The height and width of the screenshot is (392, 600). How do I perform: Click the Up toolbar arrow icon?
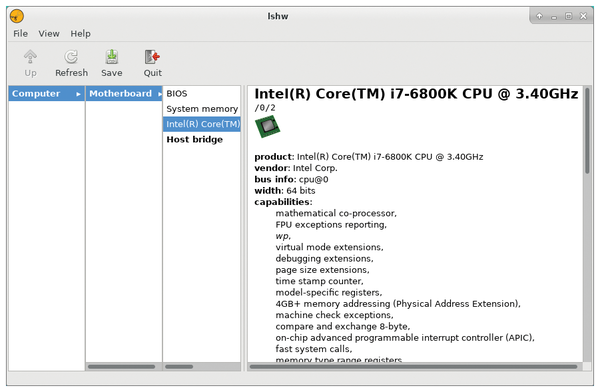(30, 57)
